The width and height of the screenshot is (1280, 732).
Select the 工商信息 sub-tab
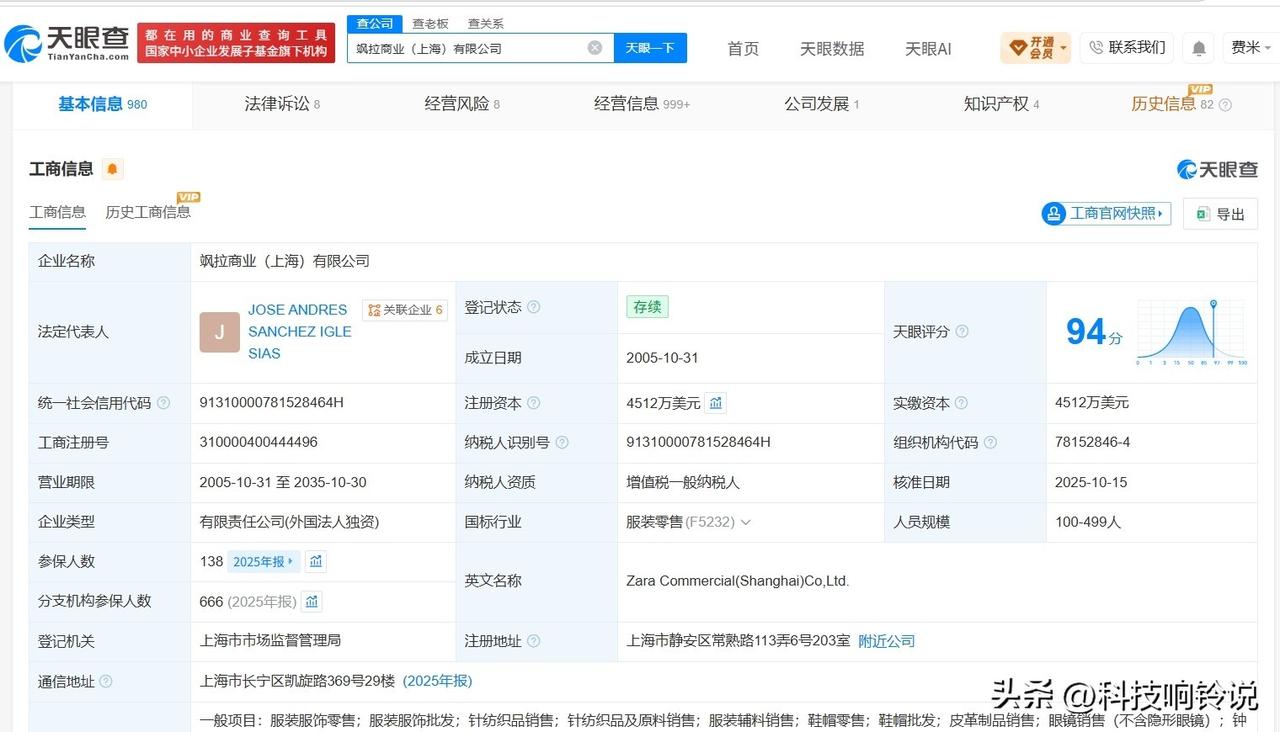point(57,212)
